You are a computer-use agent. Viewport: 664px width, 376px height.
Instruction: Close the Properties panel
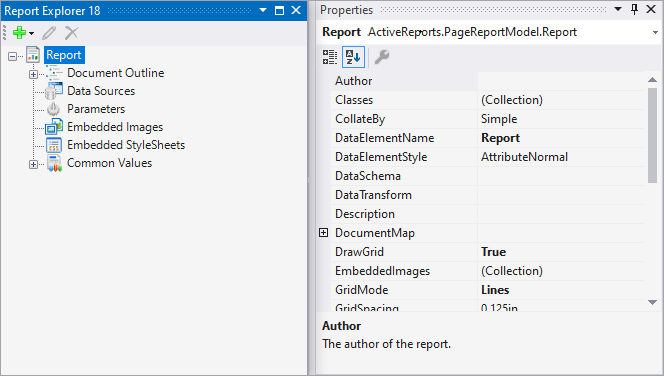coord(651,9)
